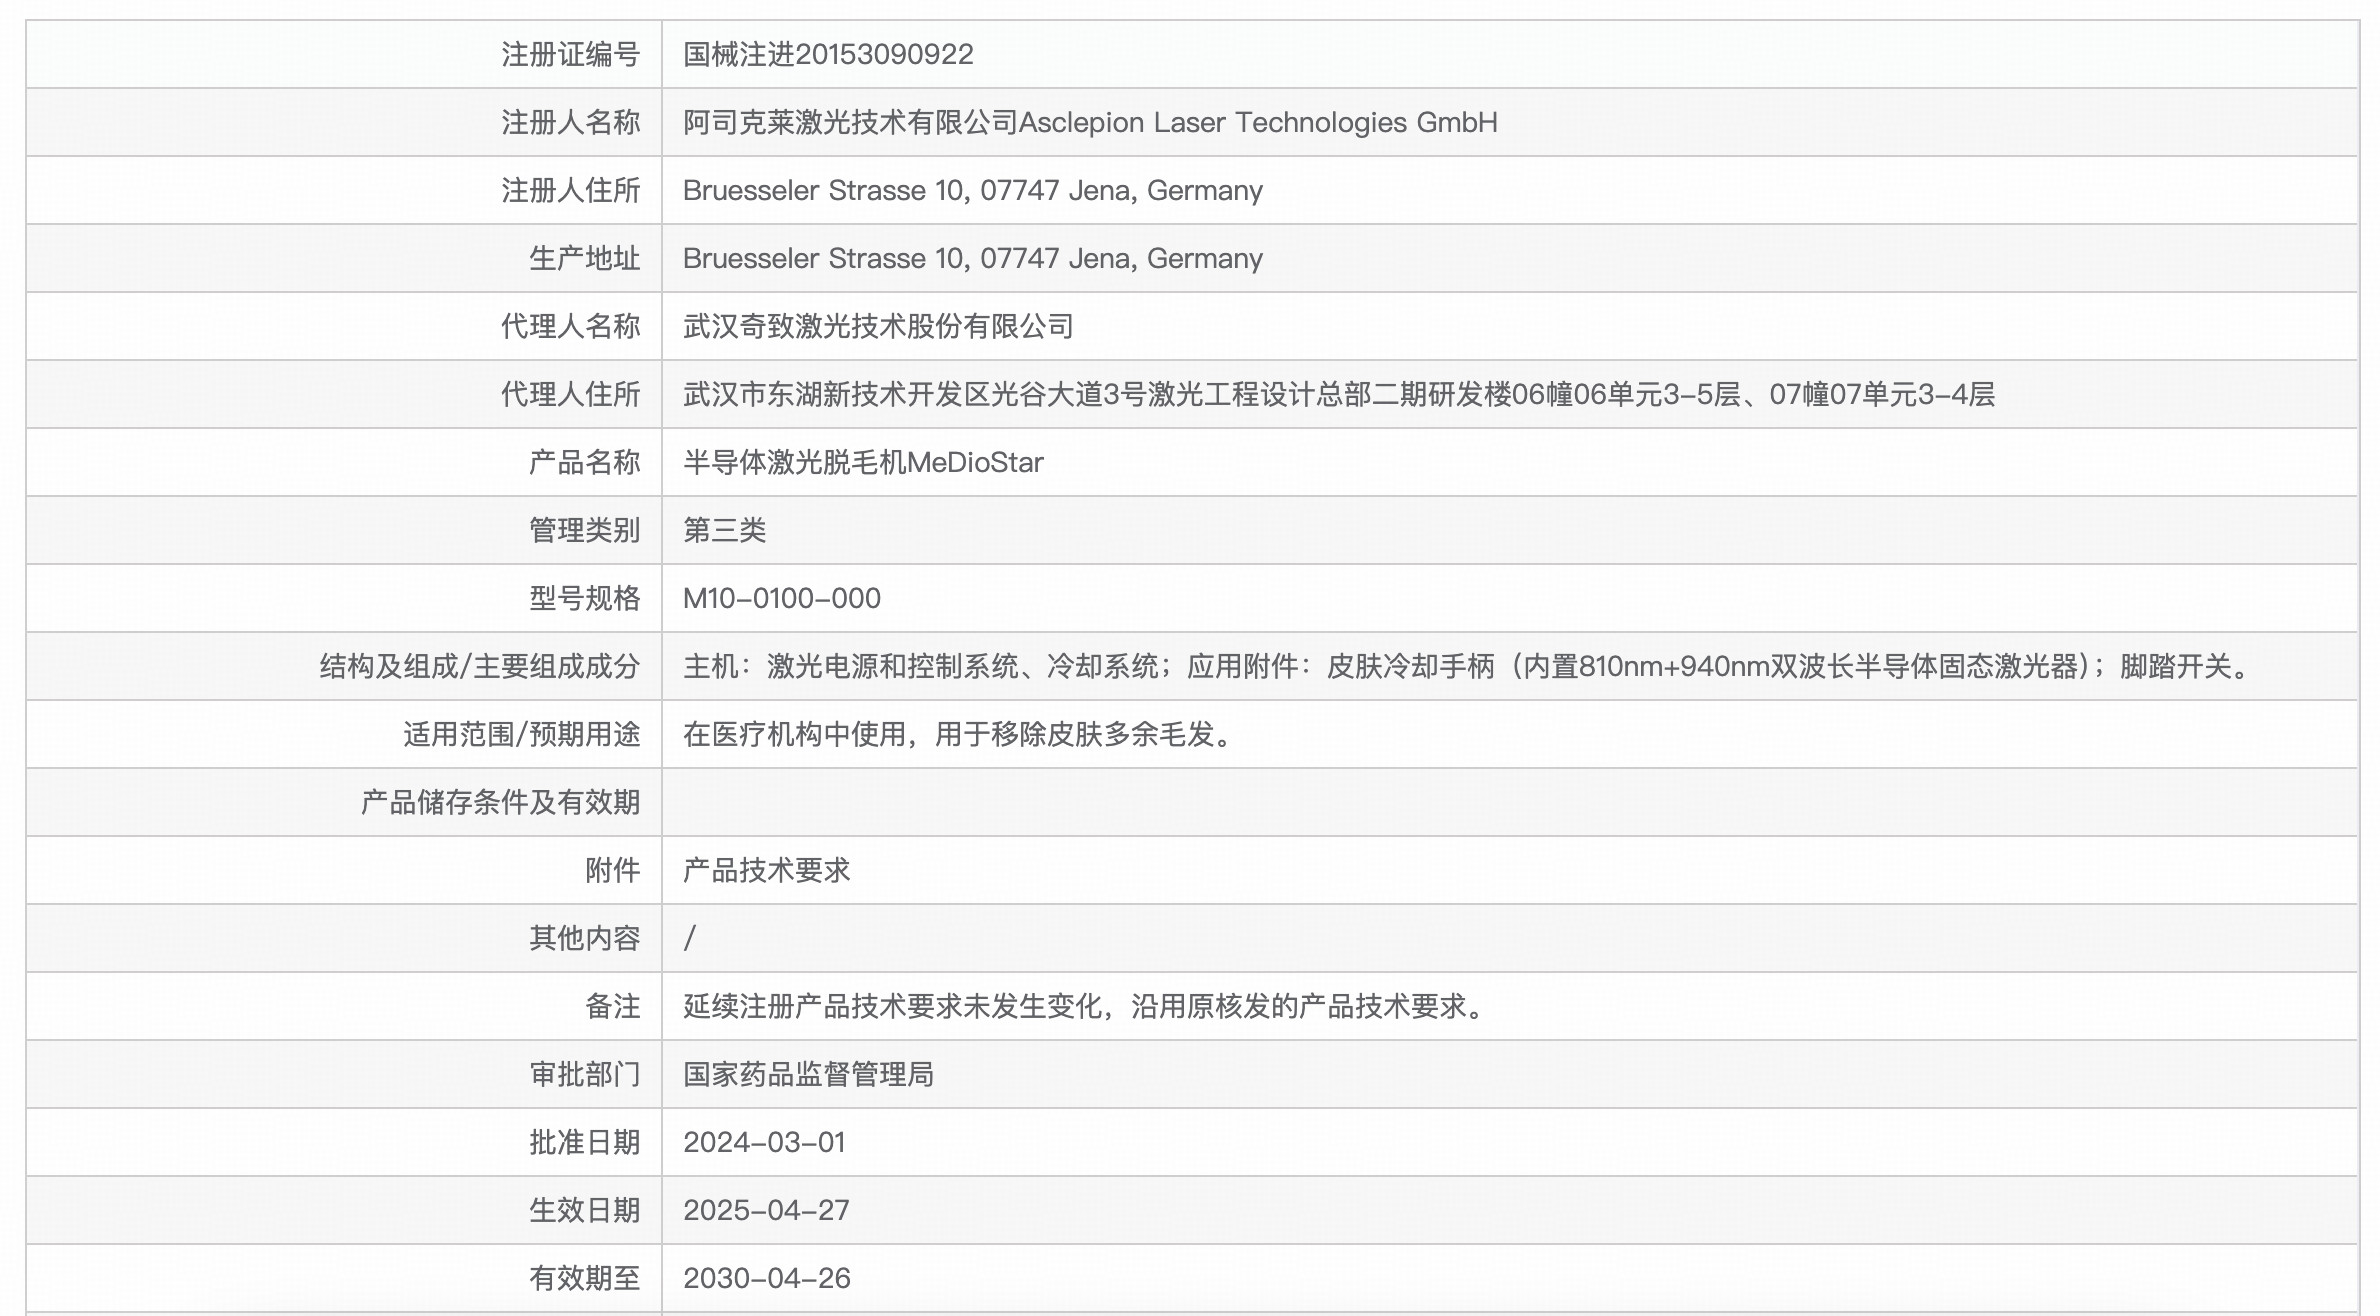Click the registrant name Asclepion Laser Technologies GmbH
2380x1316 pixels.
click(x=1090, y=122)
